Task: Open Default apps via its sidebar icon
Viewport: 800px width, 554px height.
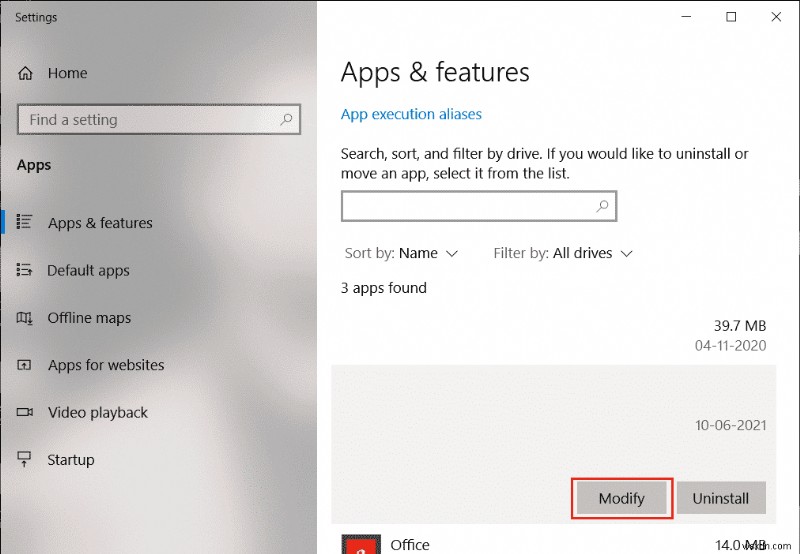Action: [x=26, y=270]
